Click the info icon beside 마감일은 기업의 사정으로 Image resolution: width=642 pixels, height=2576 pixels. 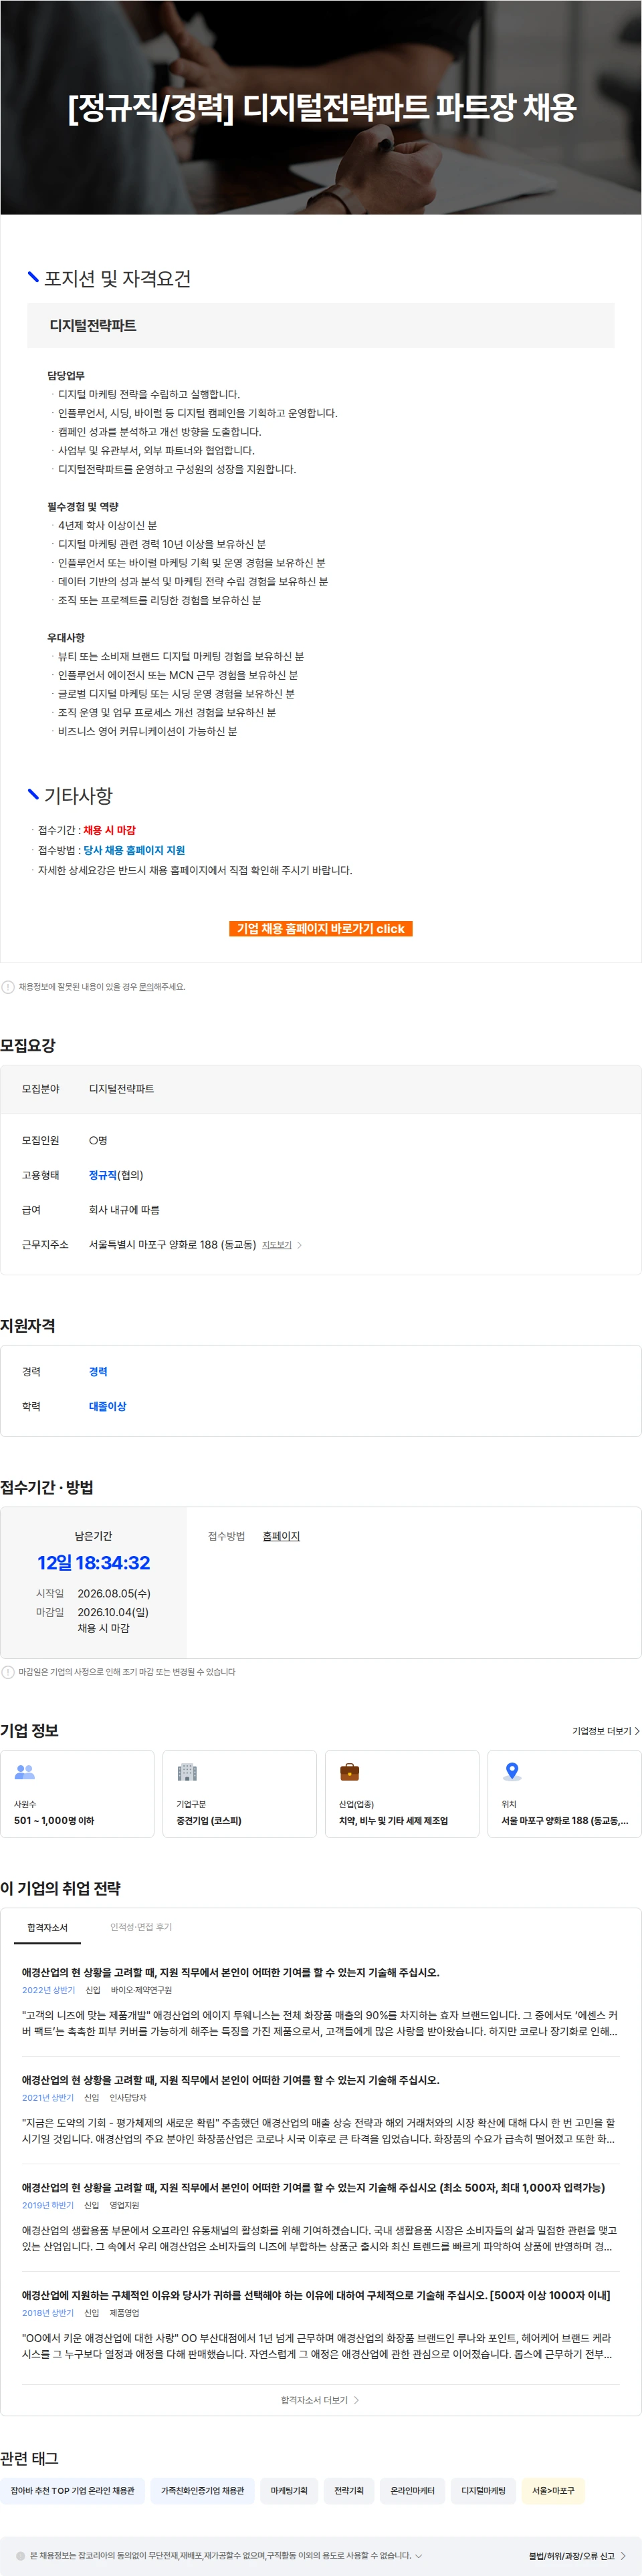tap(8, 1672)
